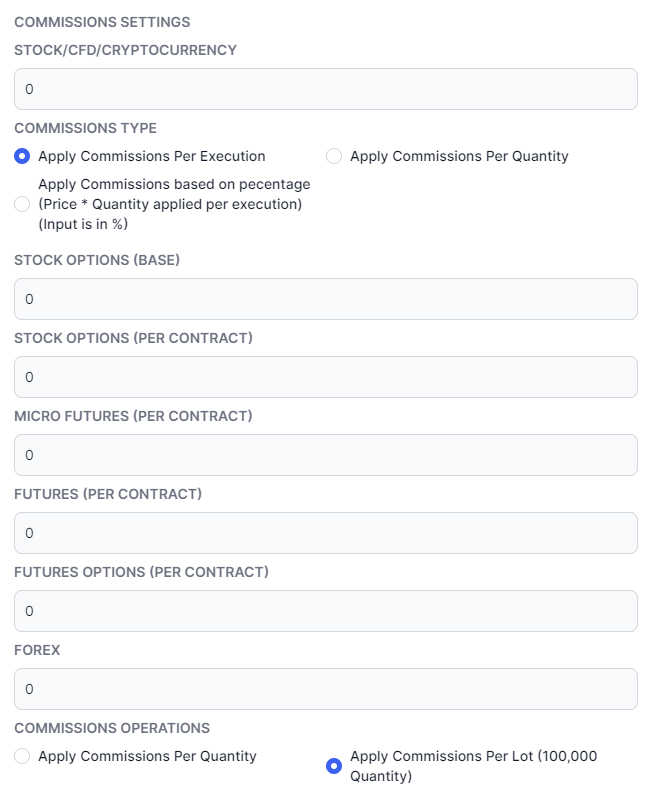Focus the Stock Options (Per Contract) field

[326, 377]
